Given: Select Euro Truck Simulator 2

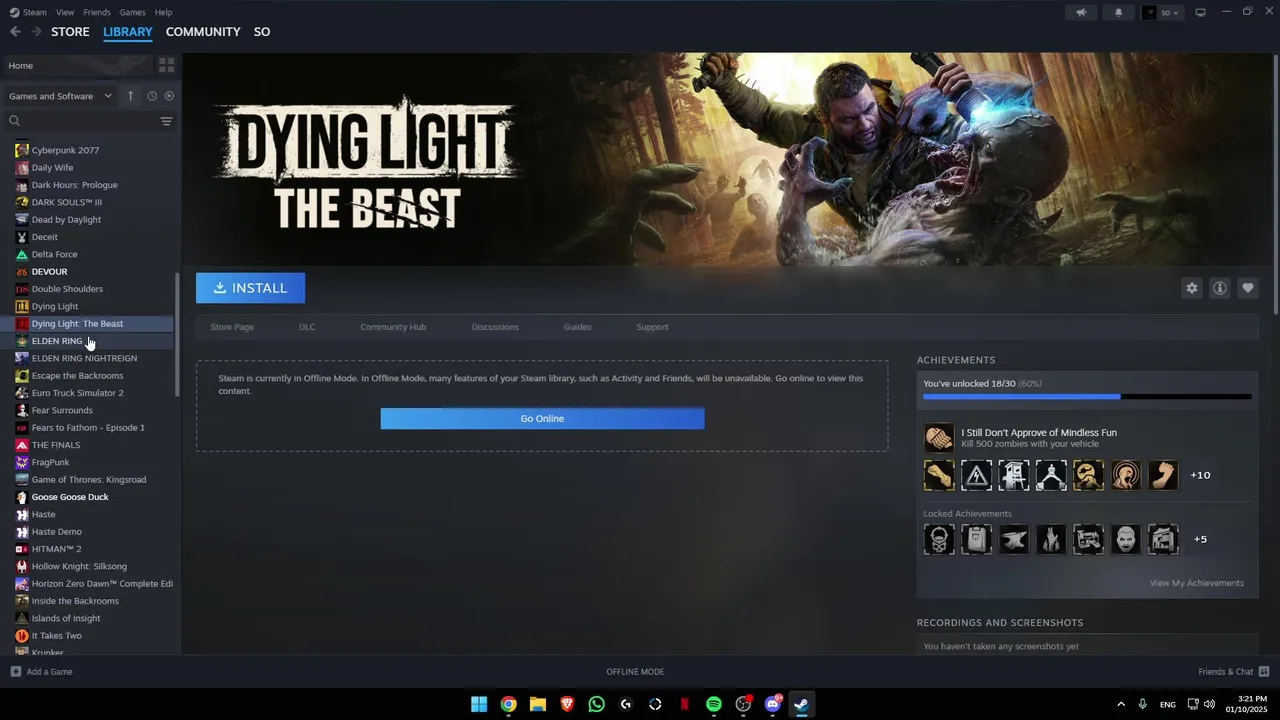Looking at the screenshot, I should [77, 393].
